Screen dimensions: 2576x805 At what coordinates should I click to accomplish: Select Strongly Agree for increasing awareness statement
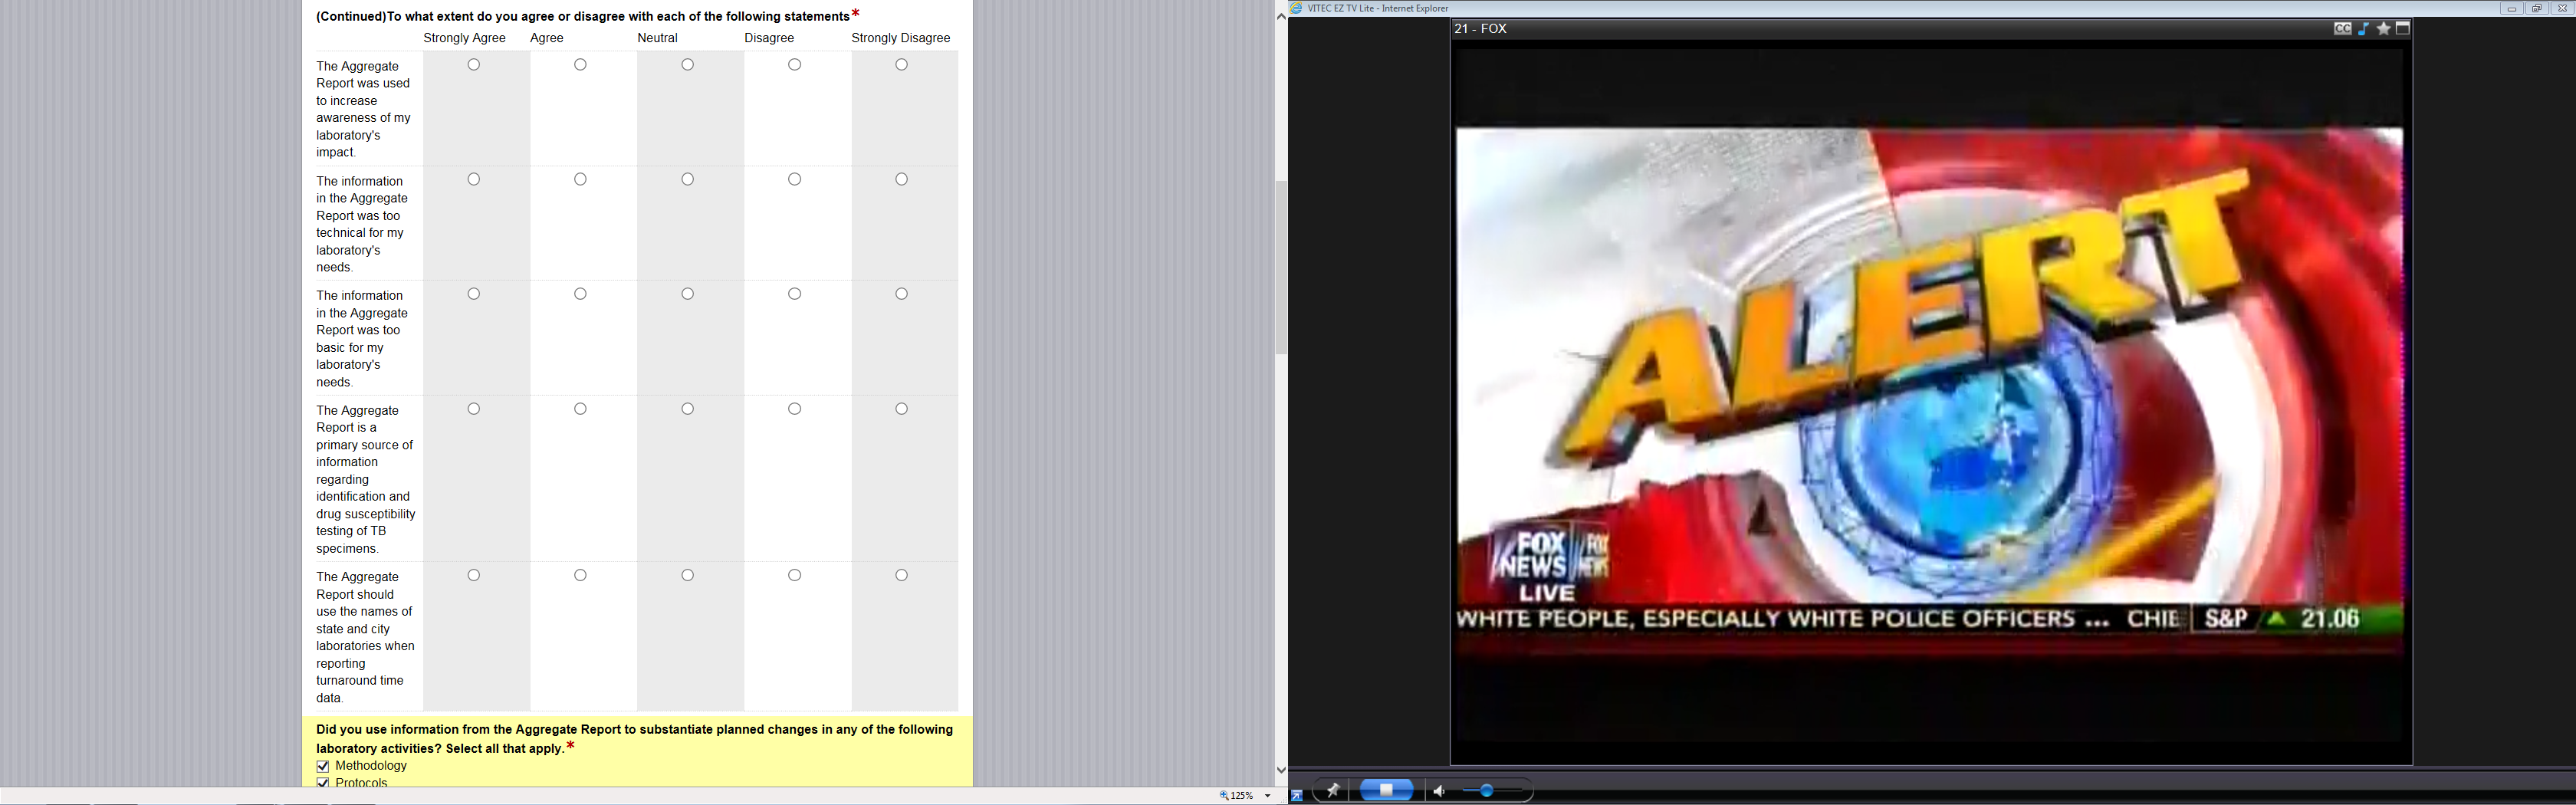pos(474,65)
